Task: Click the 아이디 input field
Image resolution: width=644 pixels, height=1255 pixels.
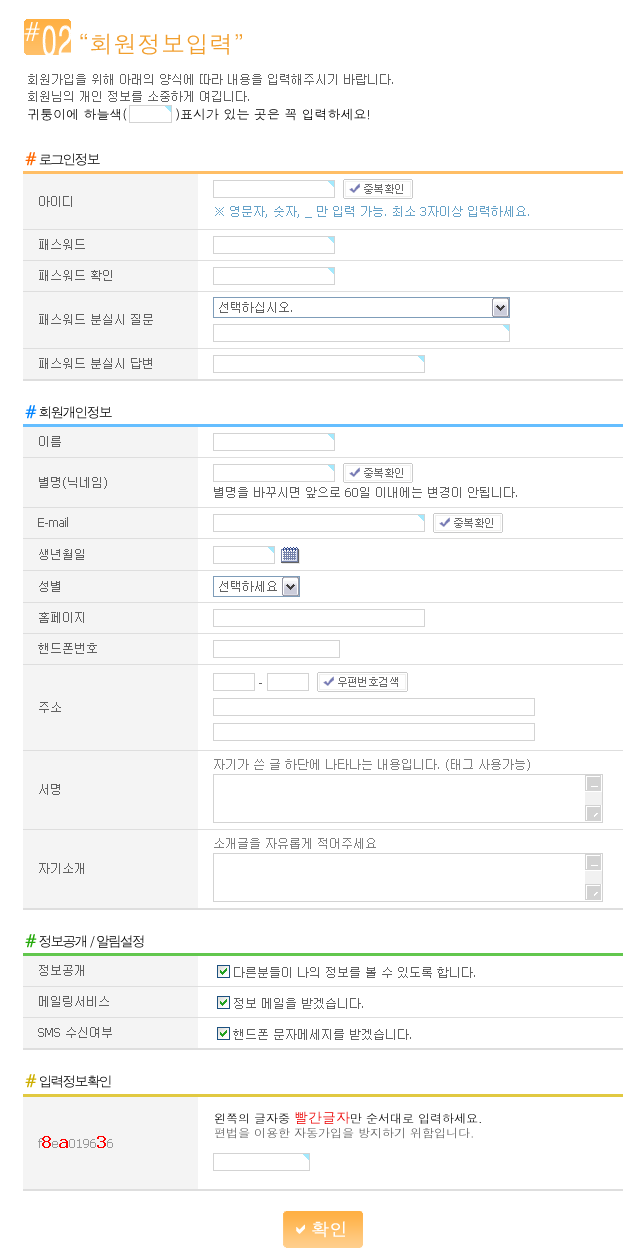Action: [273, 189]
